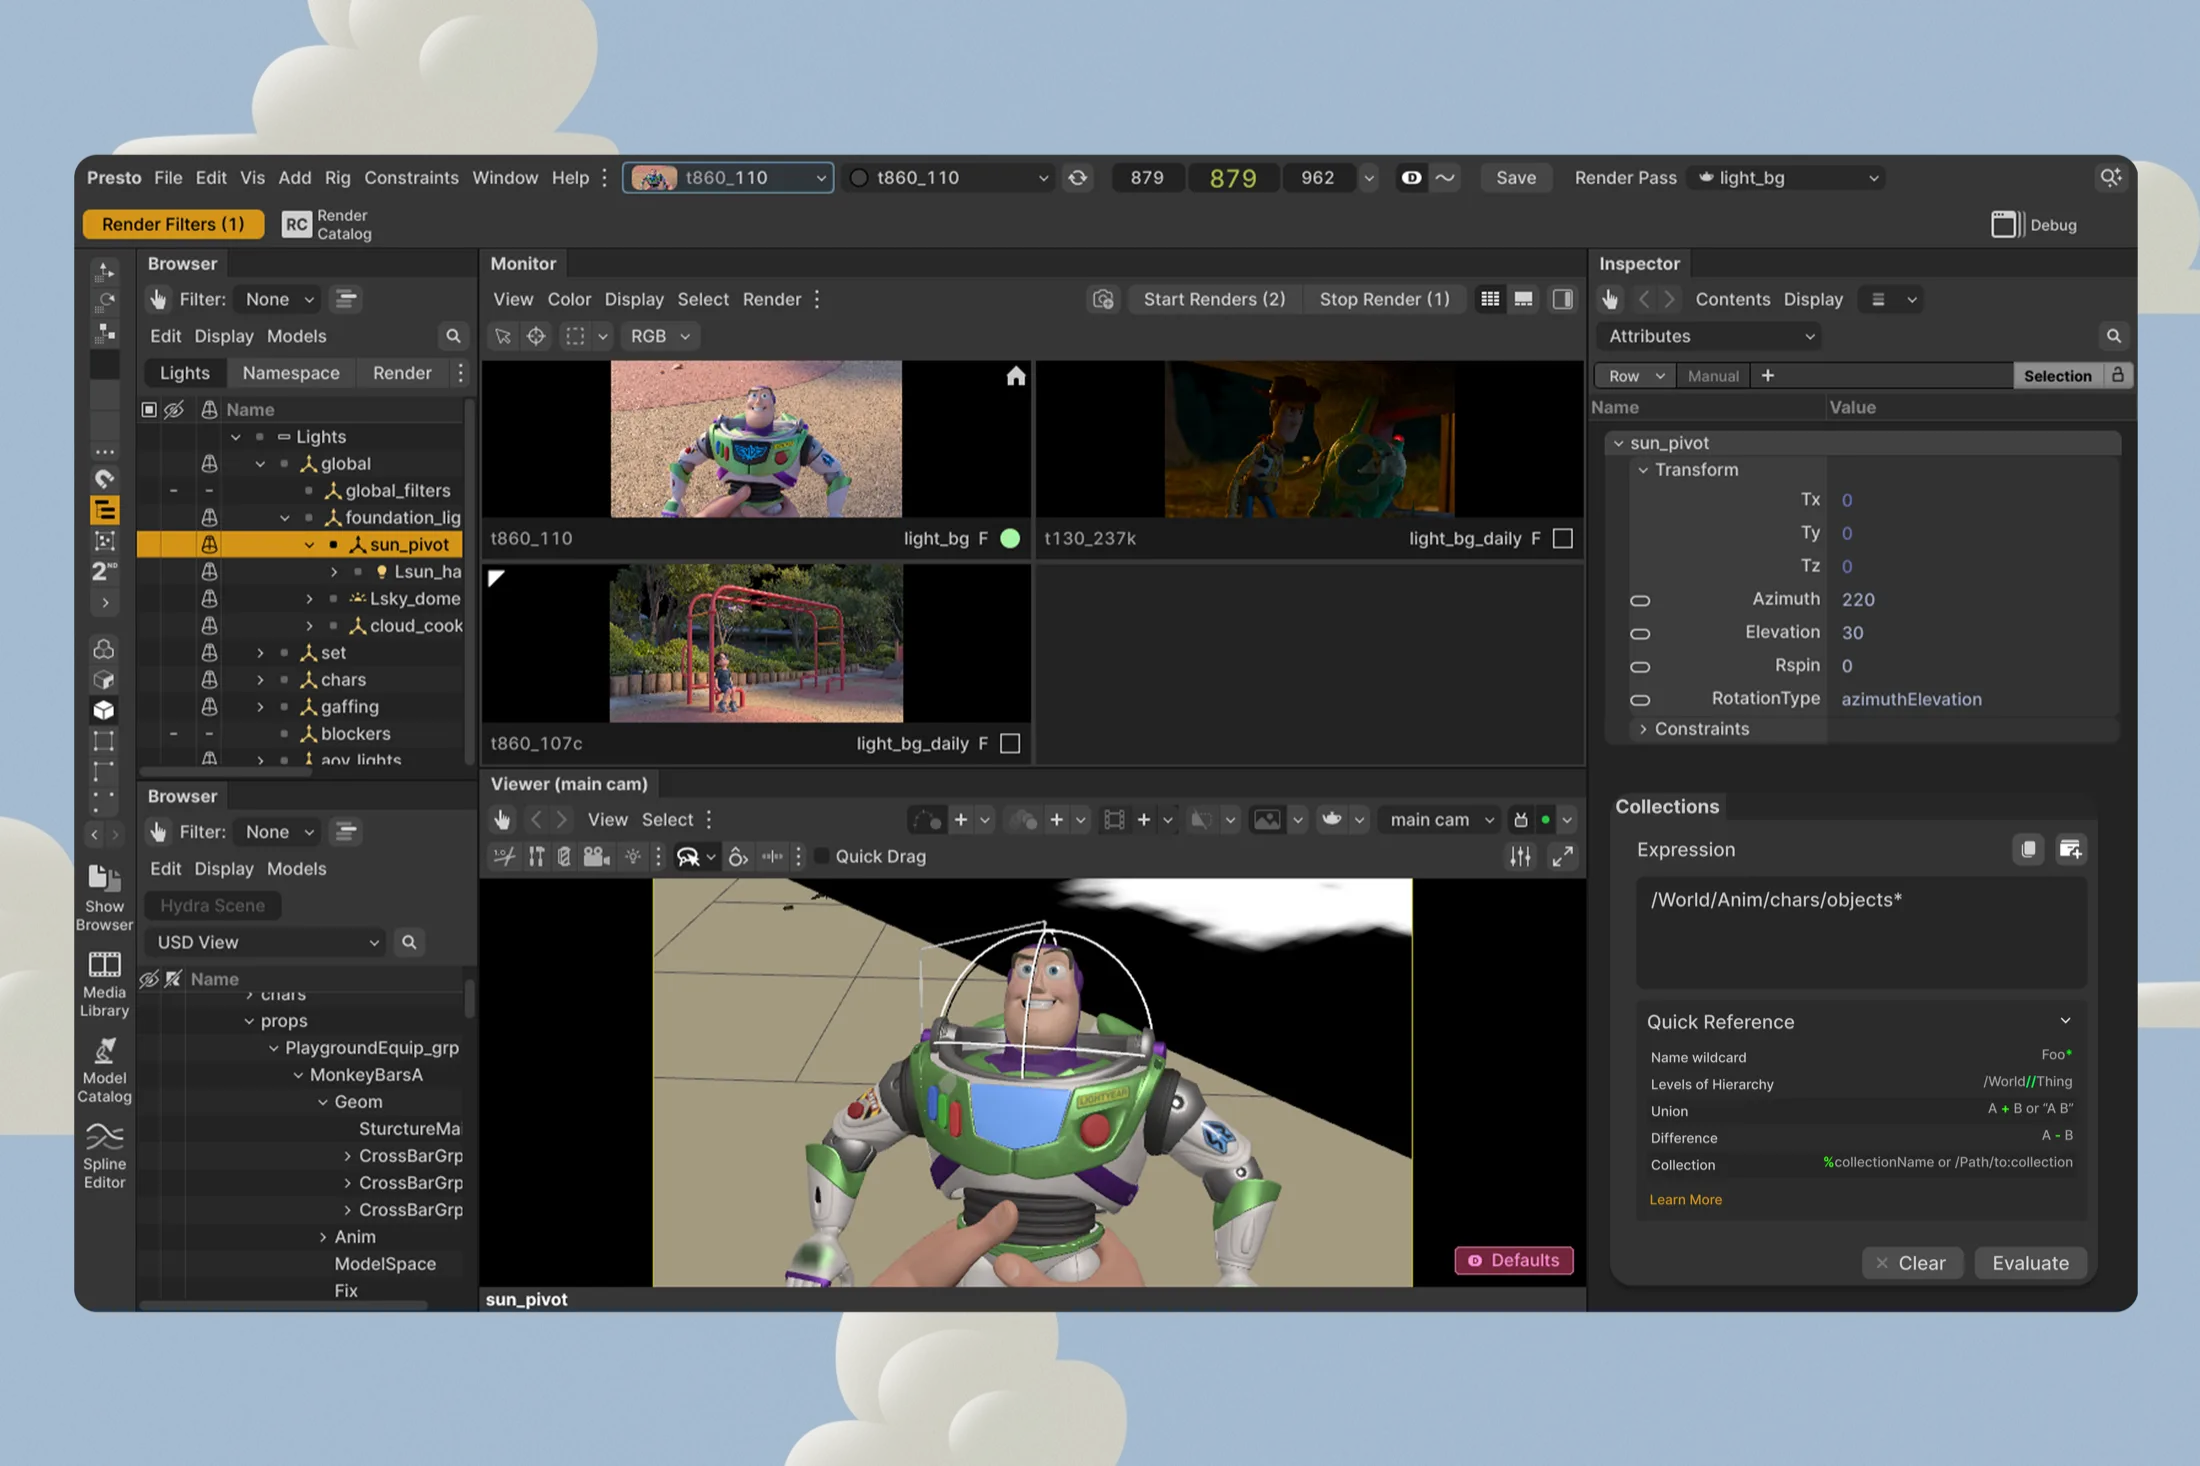Viewport: 2200px width, 1466px height.
Task: Click the Save button
Action: [x=1515, y=178]
